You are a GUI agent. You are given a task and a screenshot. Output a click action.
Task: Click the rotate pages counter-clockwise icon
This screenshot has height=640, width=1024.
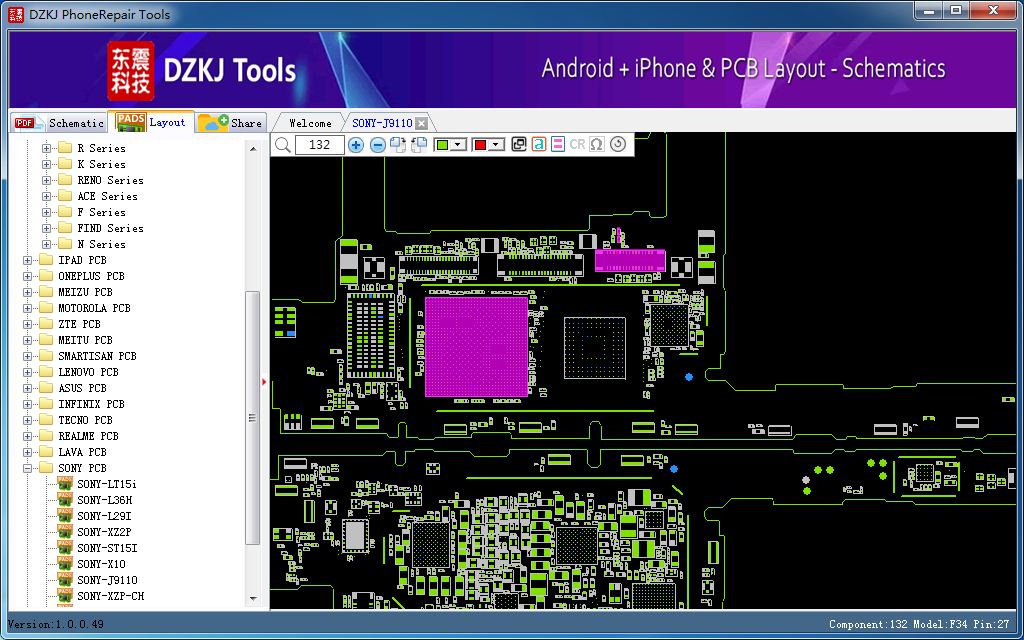click(x=419, y=144)
